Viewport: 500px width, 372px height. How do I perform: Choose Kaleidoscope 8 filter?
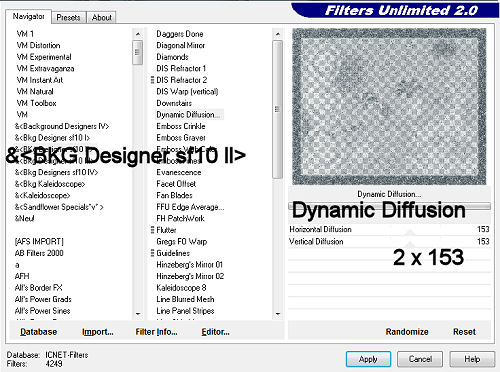181,287
